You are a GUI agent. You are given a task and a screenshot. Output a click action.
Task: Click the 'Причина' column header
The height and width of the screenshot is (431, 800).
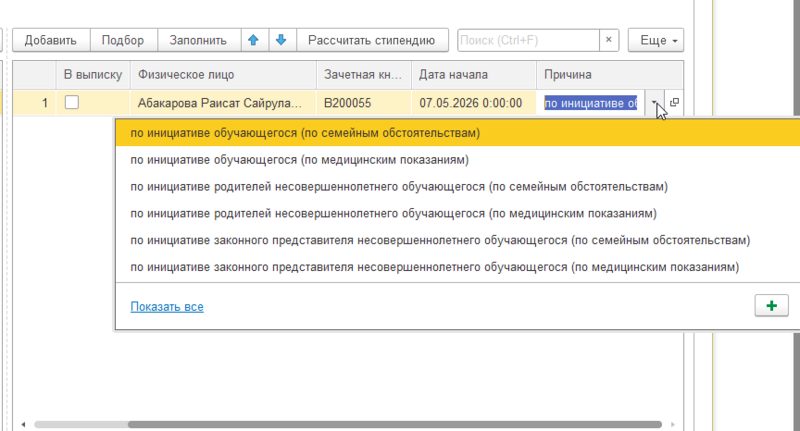(609, 75)
